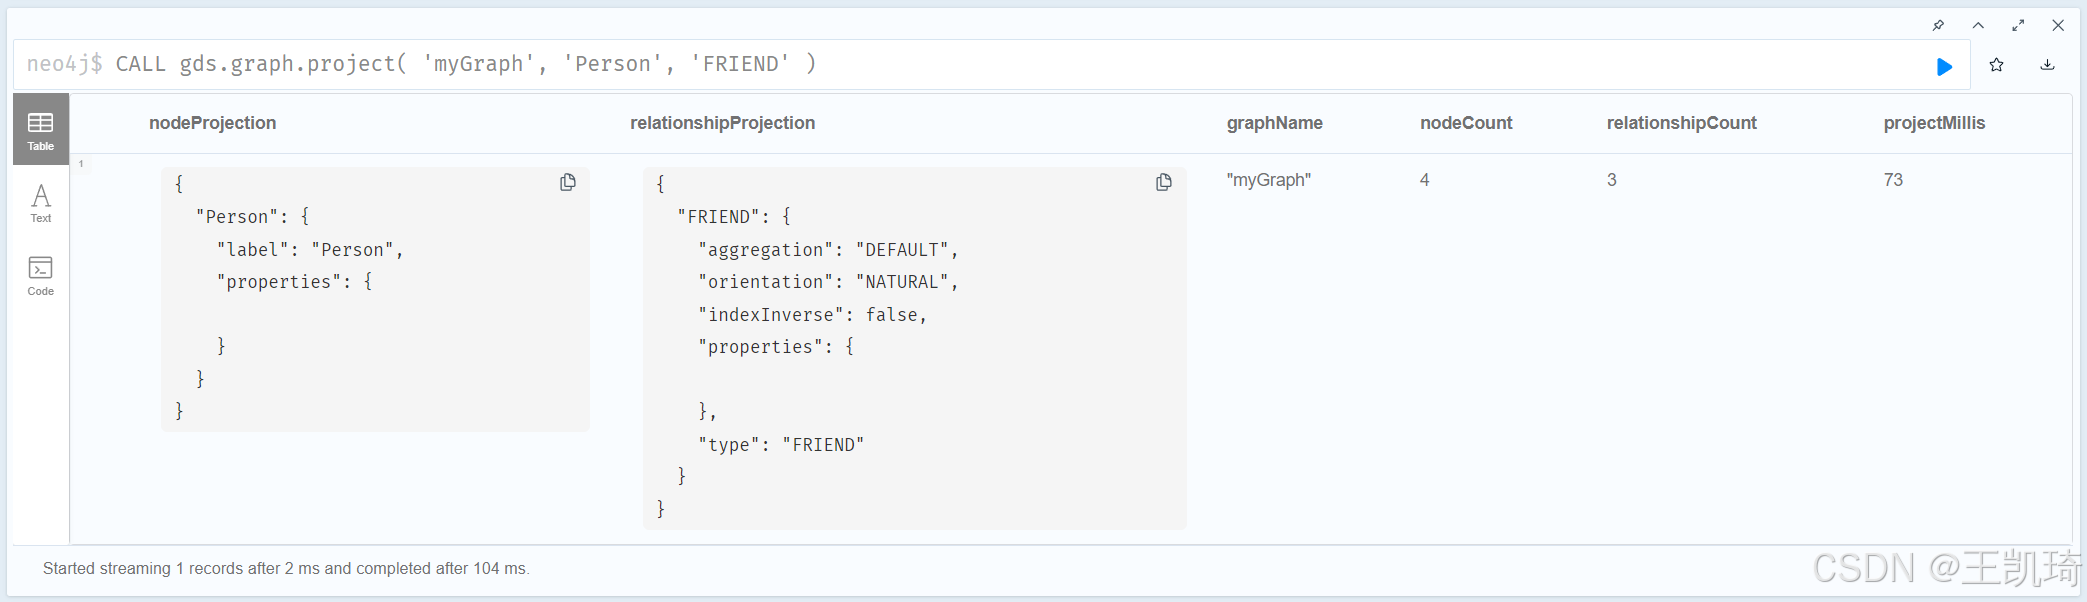The image size is (2087, 602).
Task: Expand the frame to fullscreen
Action: [2018, 25]
